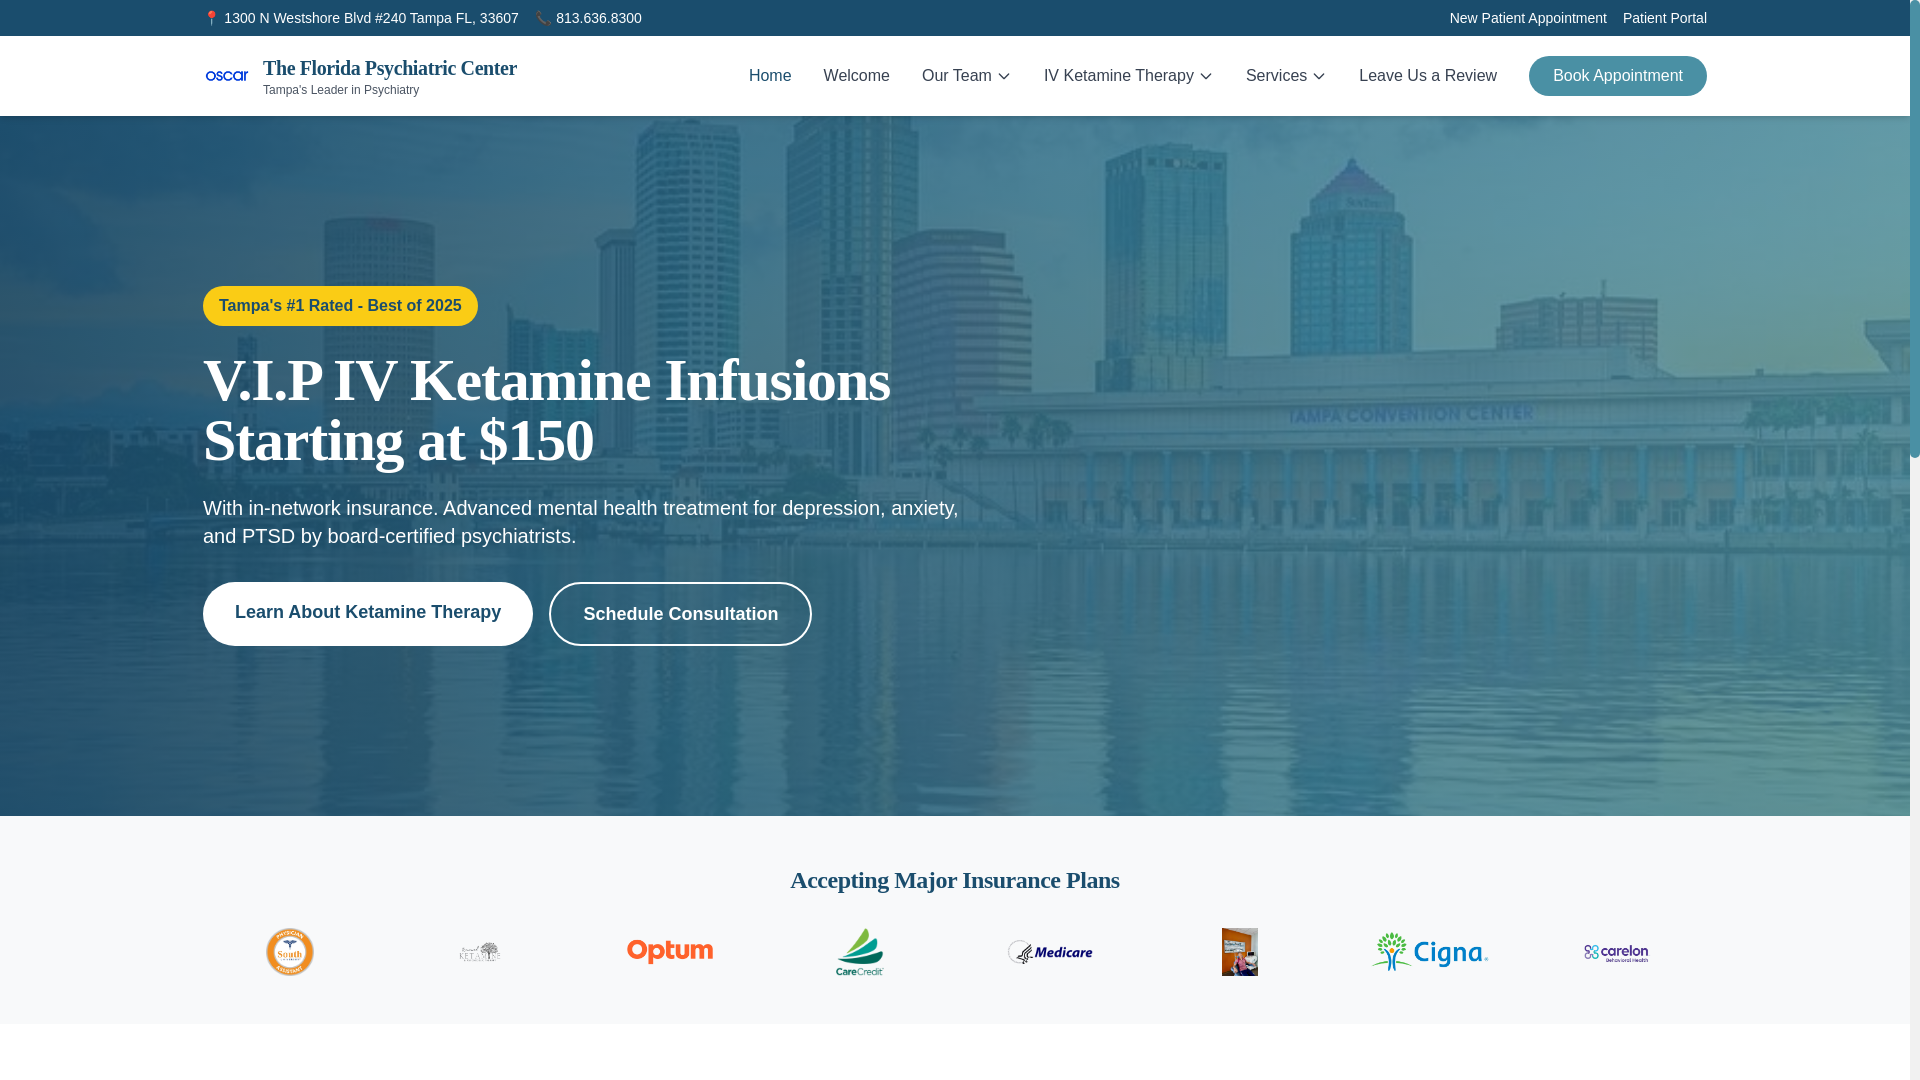This screenshot has height=1080, width=1920.
Task: Click The Florida Psychiatric Center title
Action: tap(390, 68)
